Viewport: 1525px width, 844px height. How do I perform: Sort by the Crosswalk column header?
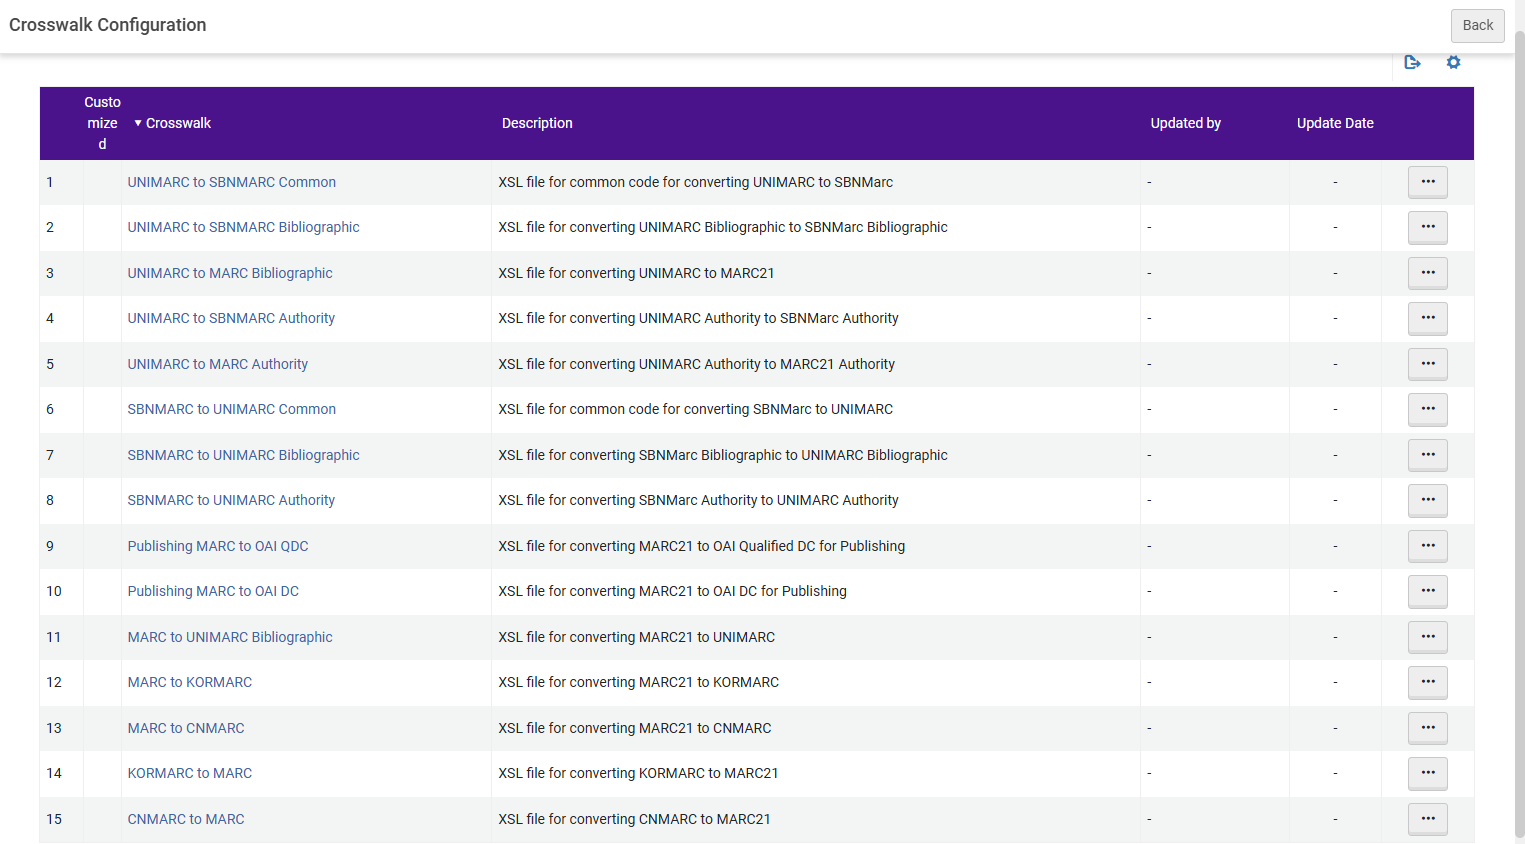(x=178, y=123)
